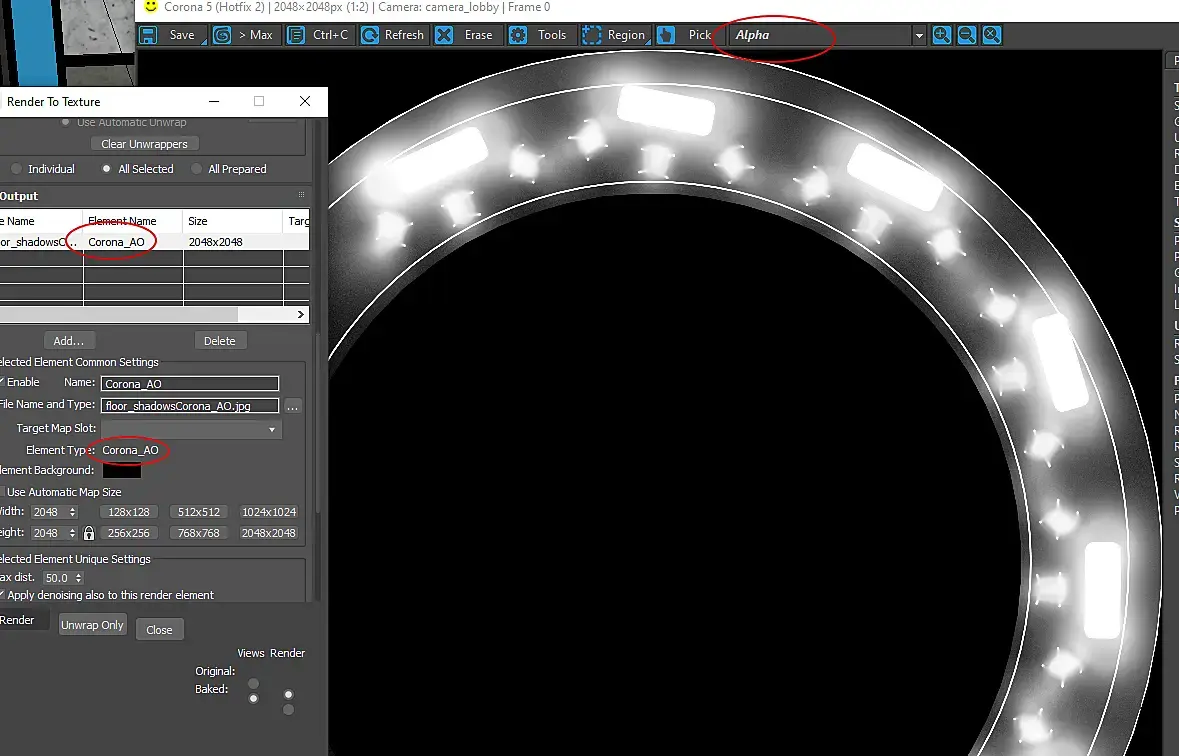Collapse the Output rollout header
This screenshot has height=756, width=1179.
(154, 196)
